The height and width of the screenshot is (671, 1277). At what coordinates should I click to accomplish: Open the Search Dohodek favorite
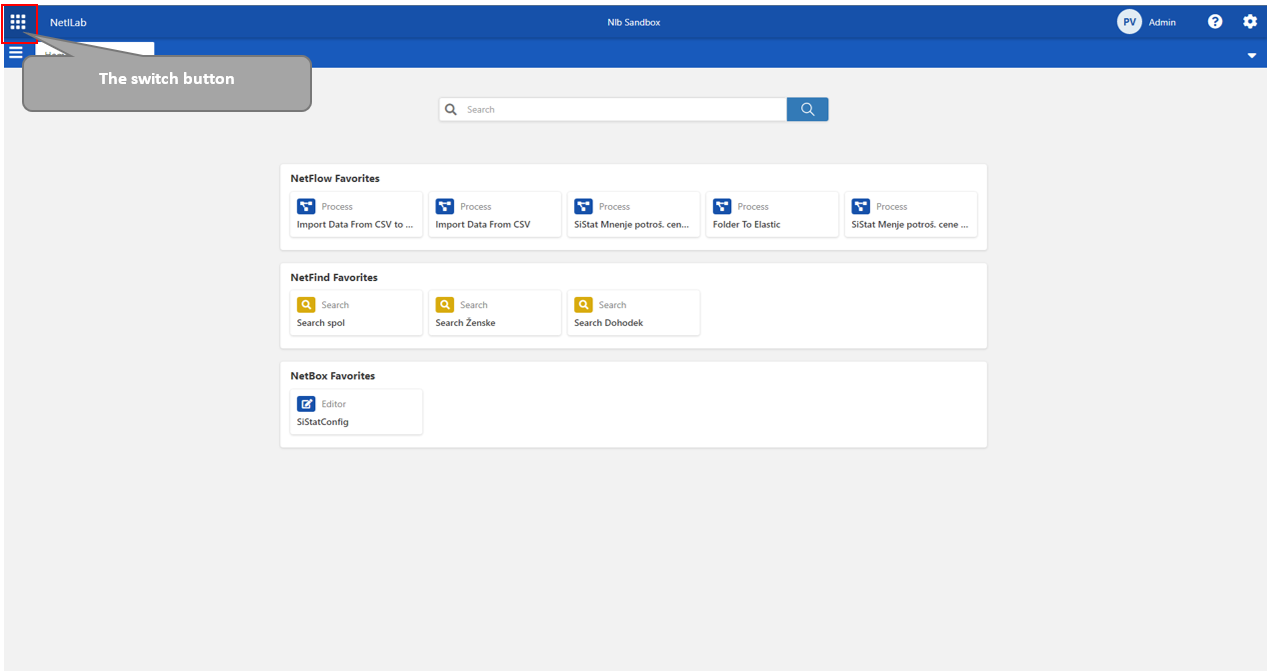click(633, 313)
